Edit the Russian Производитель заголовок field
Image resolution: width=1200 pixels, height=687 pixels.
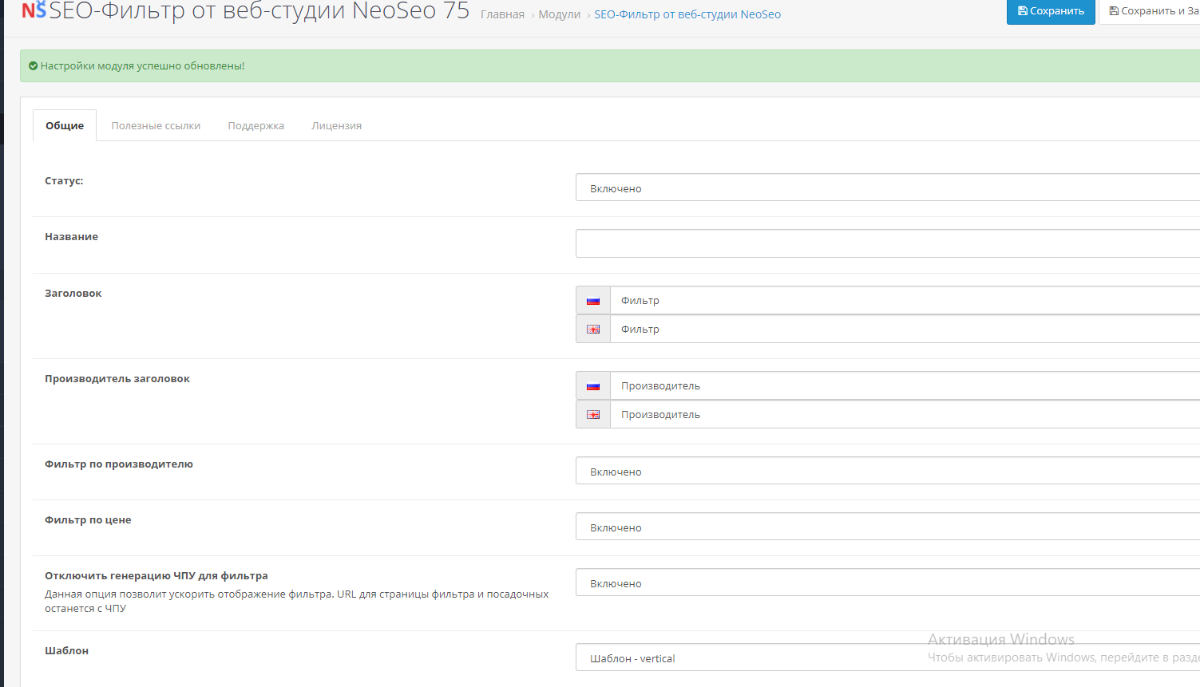pos(905,386)
